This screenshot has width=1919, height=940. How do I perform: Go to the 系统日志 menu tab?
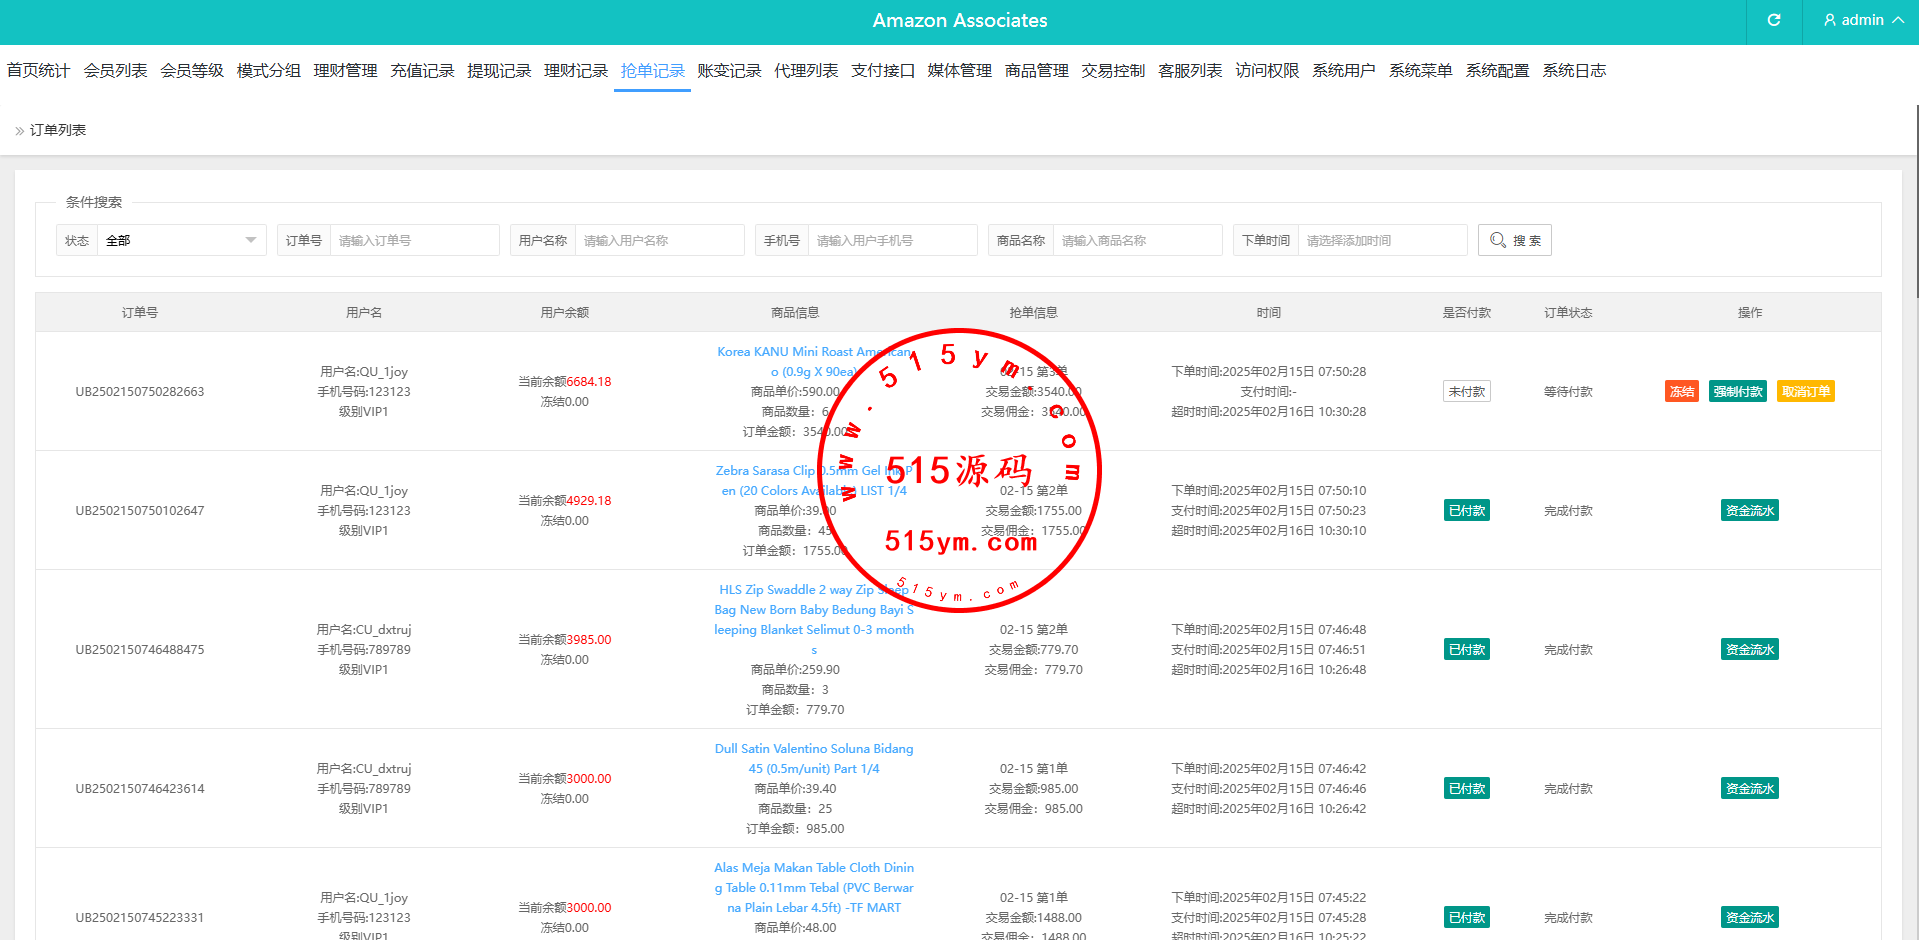tap(1573, 71)
